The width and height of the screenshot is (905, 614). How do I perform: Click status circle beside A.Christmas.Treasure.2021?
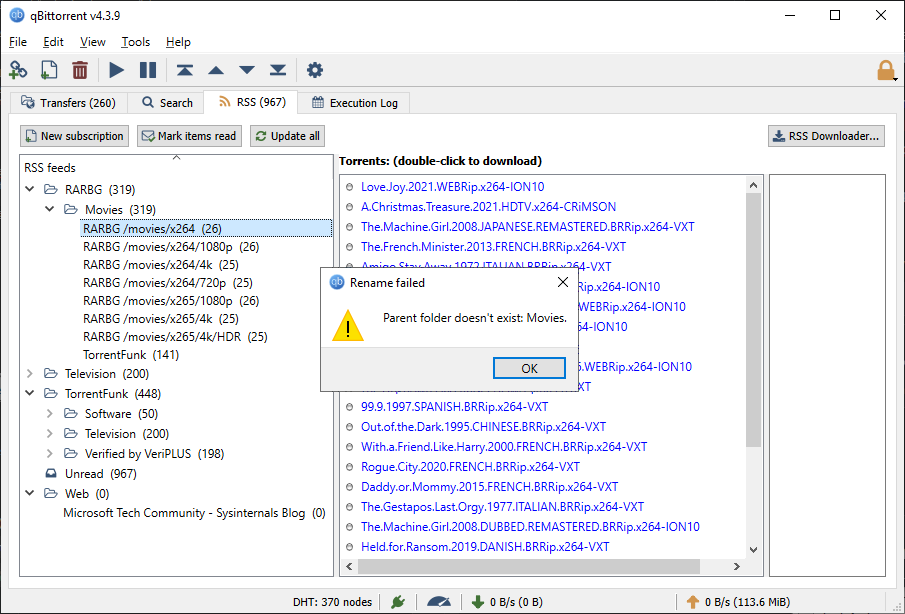pyautogui.click(x=349, y=207)
